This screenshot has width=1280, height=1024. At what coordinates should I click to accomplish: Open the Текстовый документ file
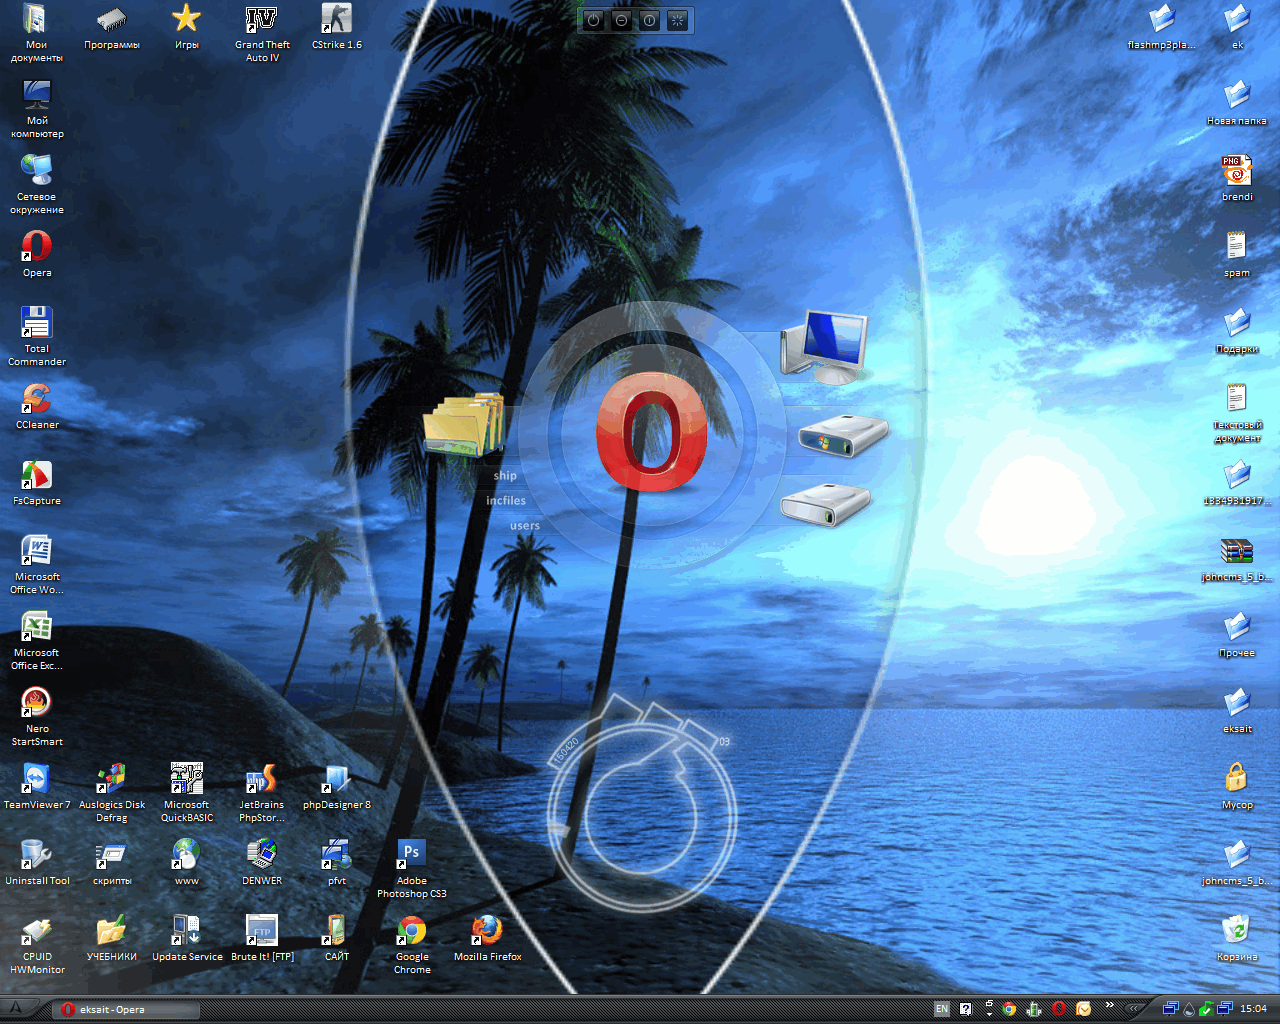(1237, 412)
